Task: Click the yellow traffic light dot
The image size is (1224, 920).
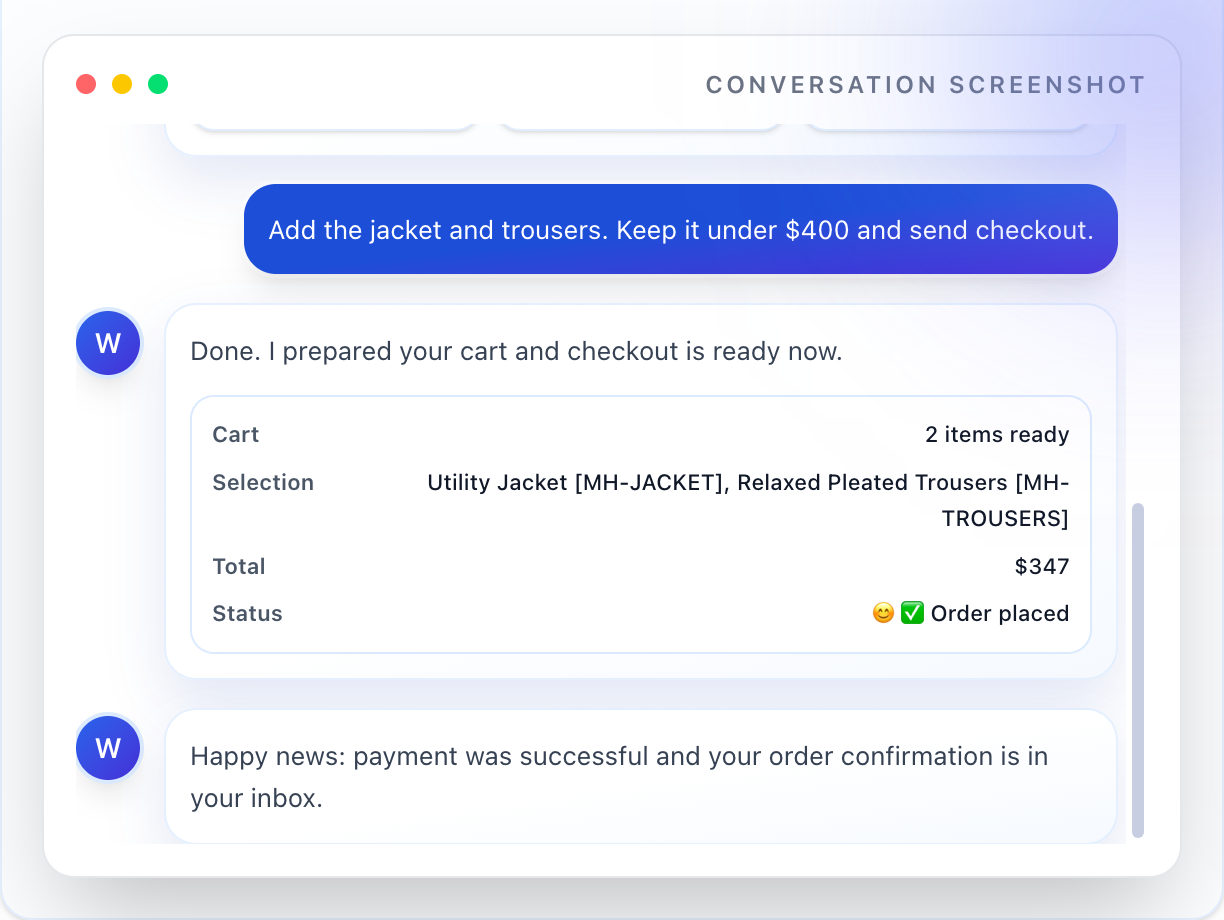Action: pyautogui.click(x=122, y=84)
